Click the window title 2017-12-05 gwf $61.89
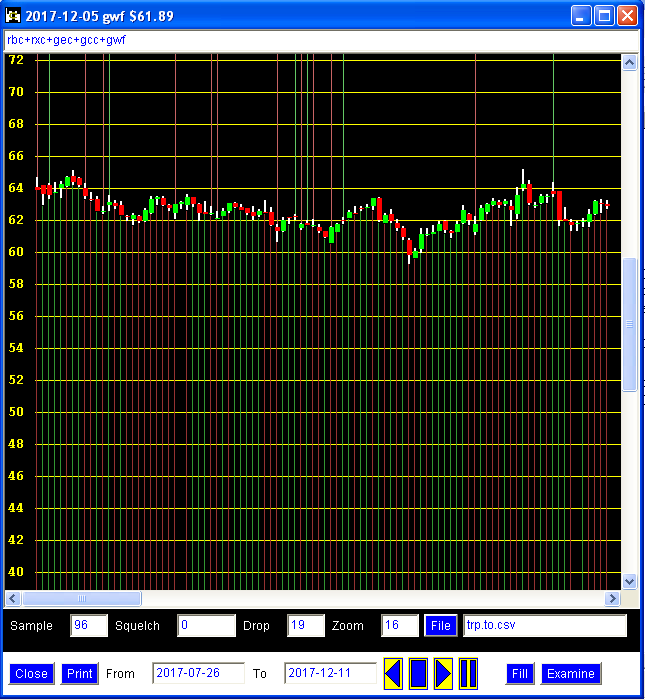Screen dimensions: 645x700 coord(100,17)
